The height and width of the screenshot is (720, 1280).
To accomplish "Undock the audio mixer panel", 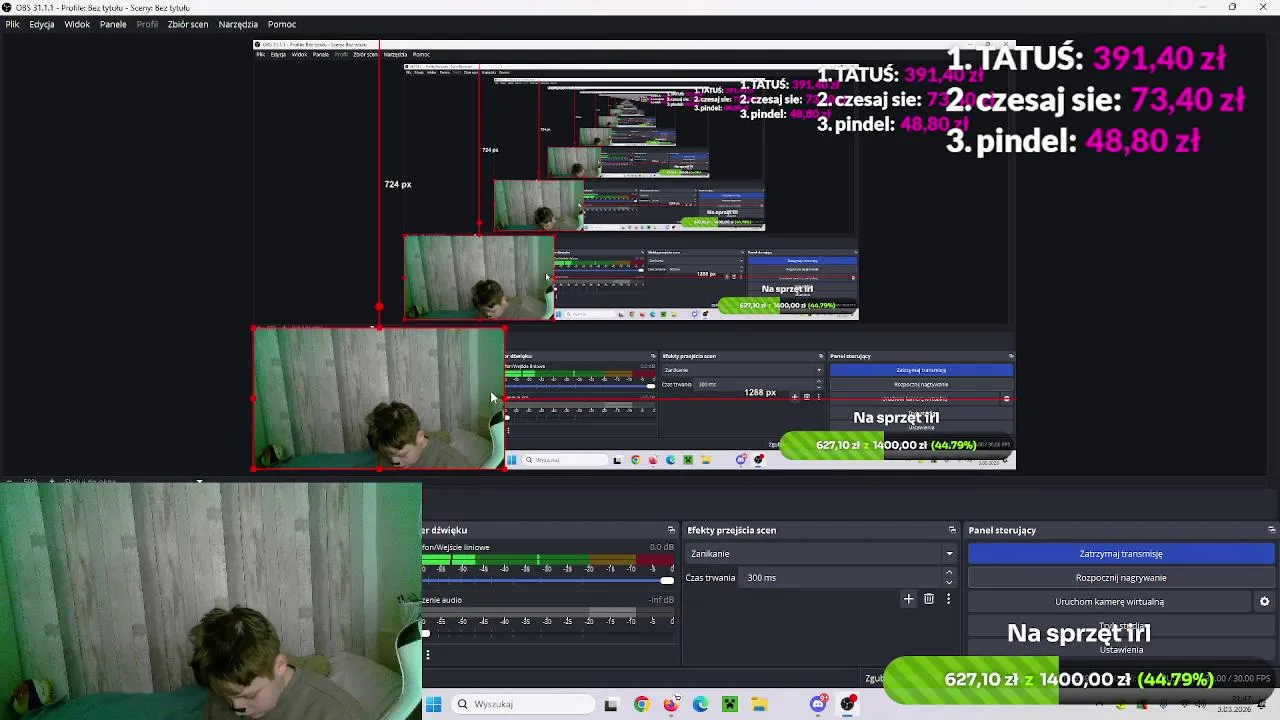I will point(671,530).
